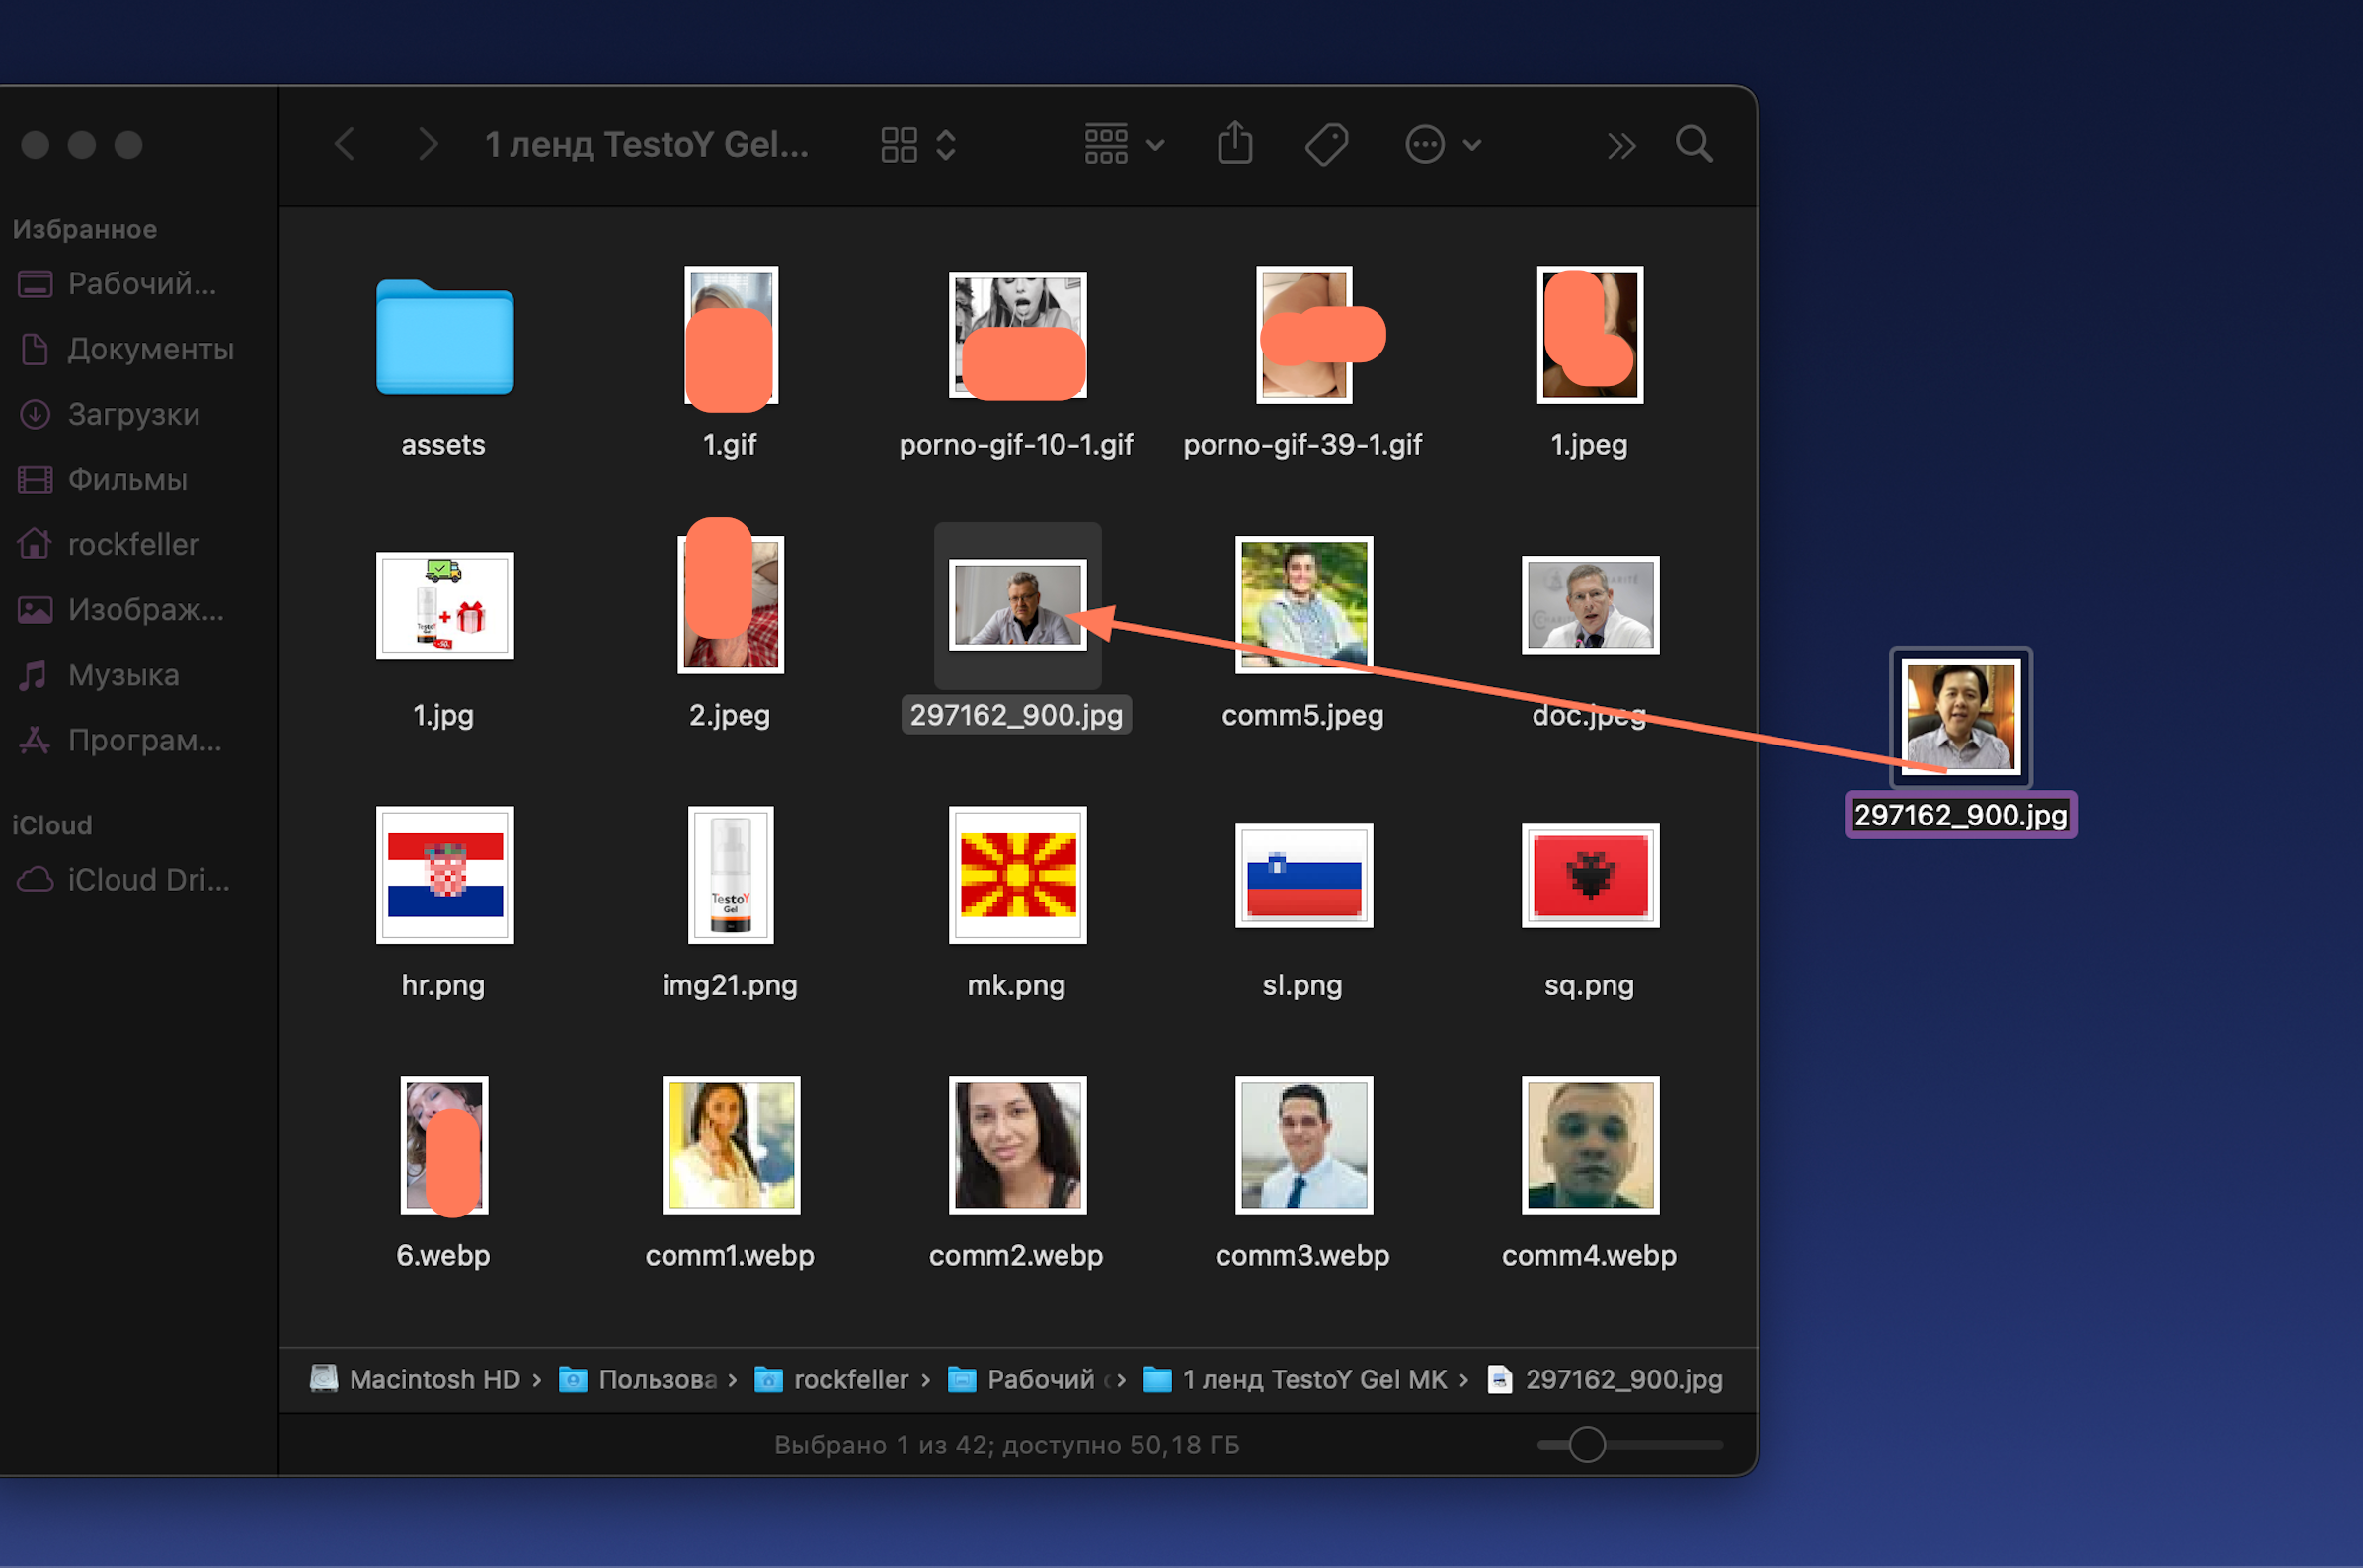Select the assets folder icon
Image resolution: width=2363 pixels, height=1568 pixels.
pos(444,337)
